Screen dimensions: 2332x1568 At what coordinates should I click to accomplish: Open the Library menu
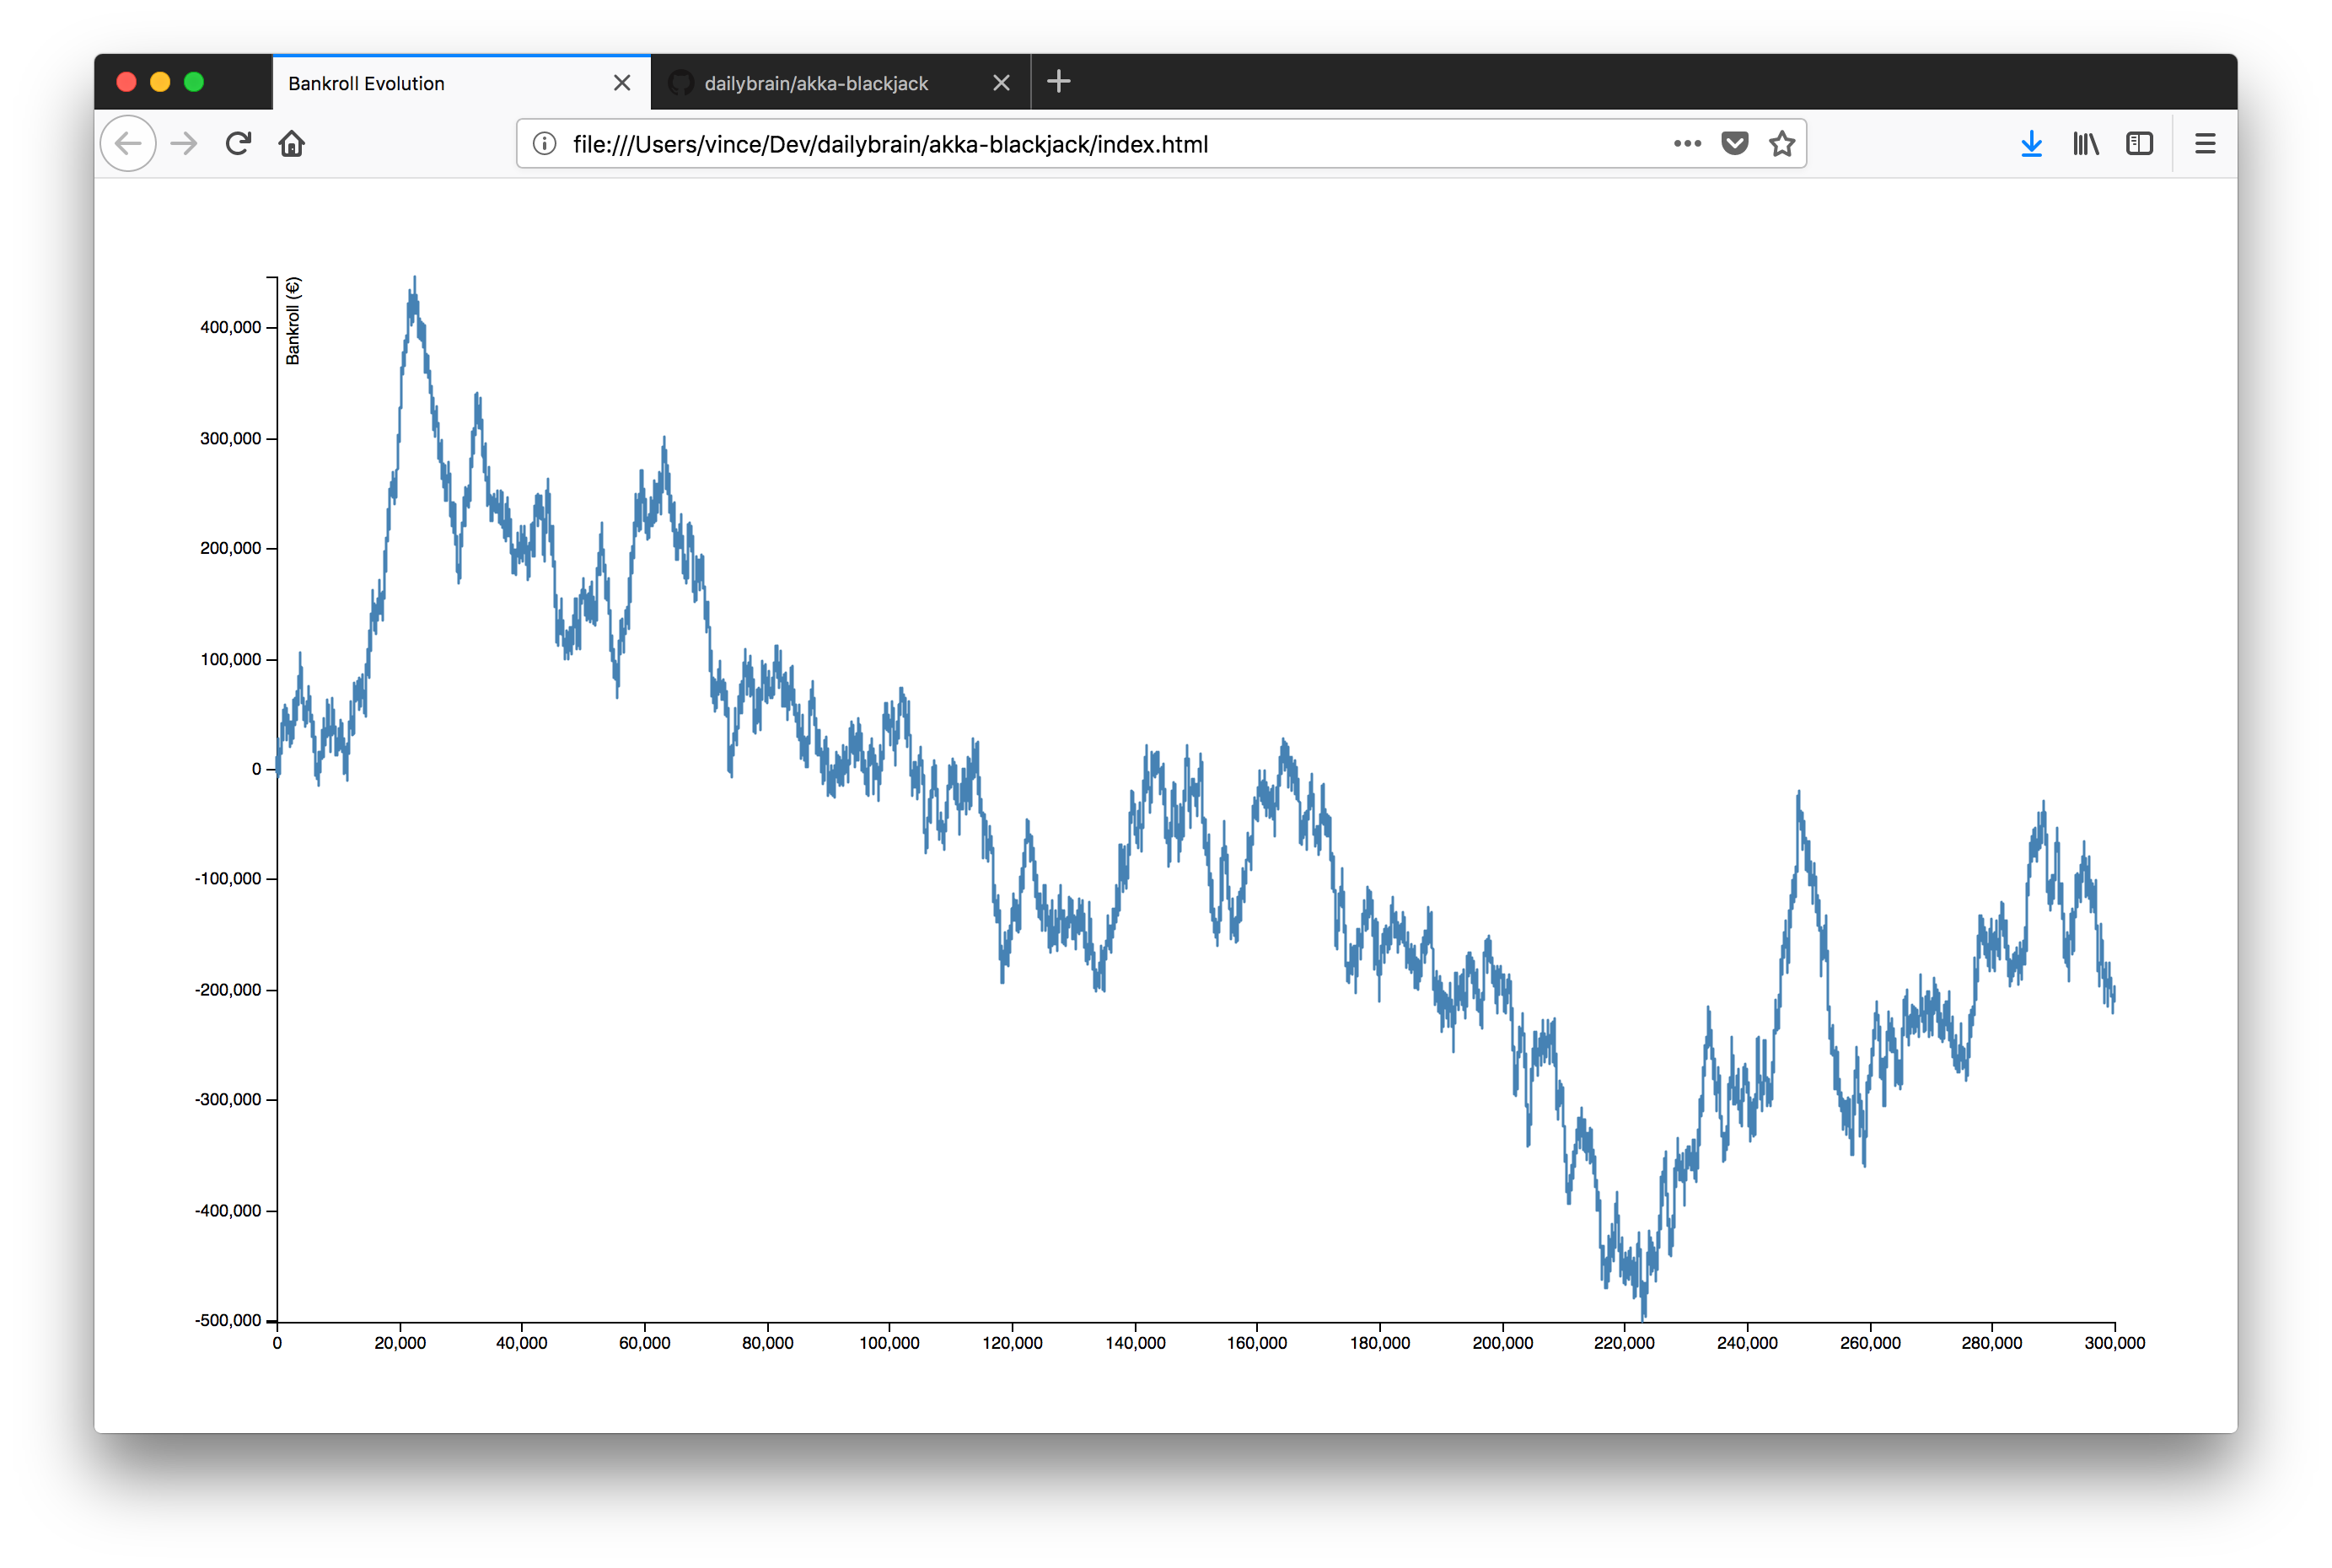(x=2086, y=144)
